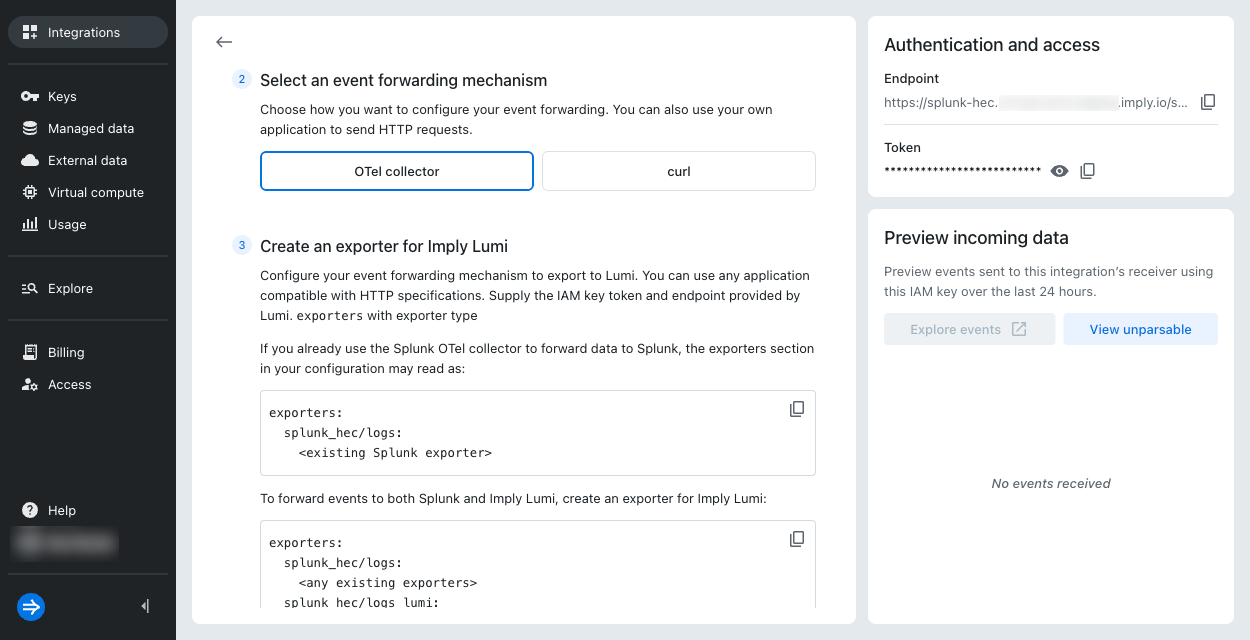Image resolution: width=1250 pixels, height=640 pixels.
Task: Click the Virtual compute chip icon
Action: 30,192
